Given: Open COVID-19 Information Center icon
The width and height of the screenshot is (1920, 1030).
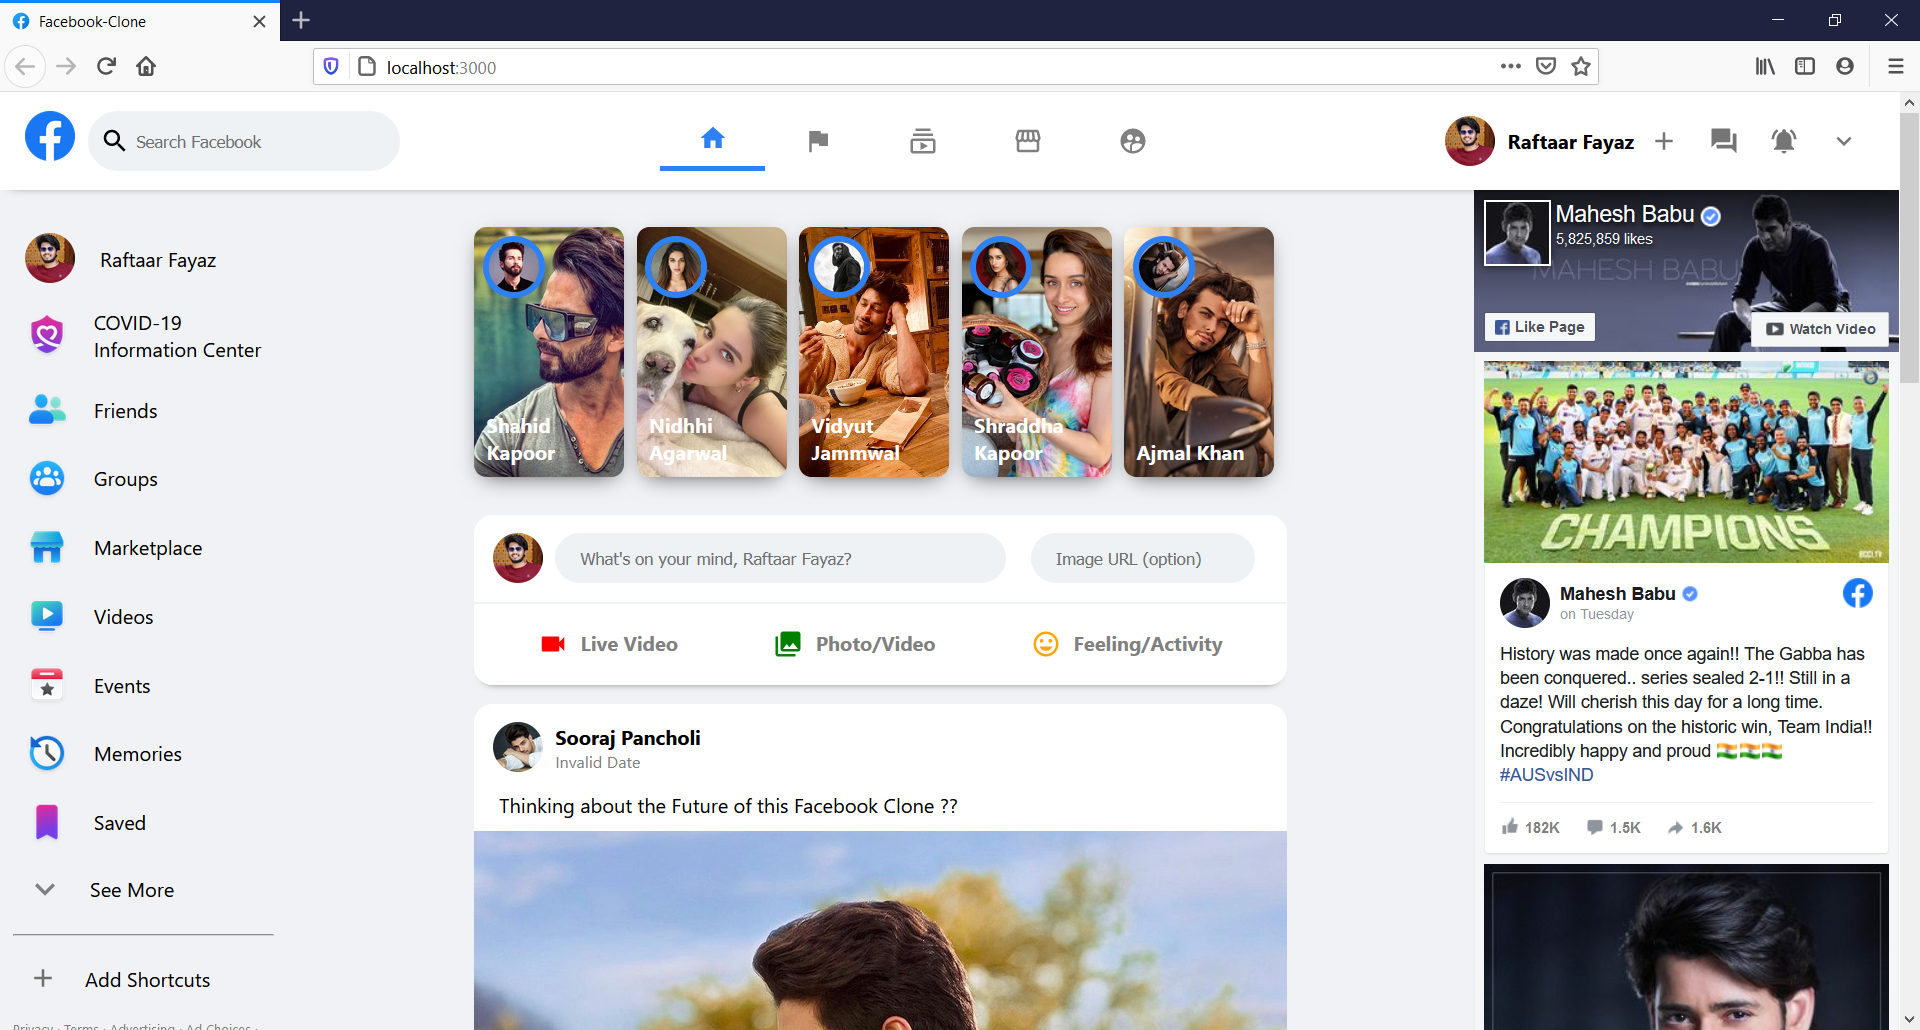Looking at the screenshot, I should [47, 335].
